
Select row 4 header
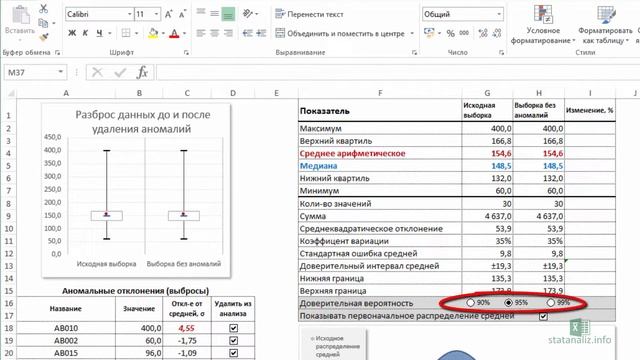[x=9, y=153]
